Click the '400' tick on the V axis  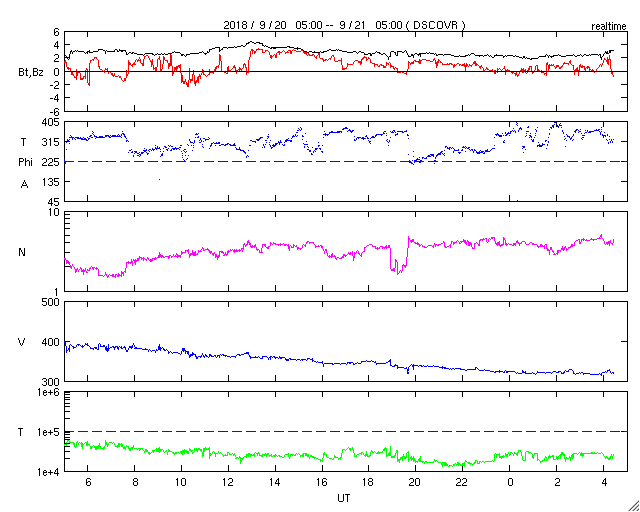point(51,342)
